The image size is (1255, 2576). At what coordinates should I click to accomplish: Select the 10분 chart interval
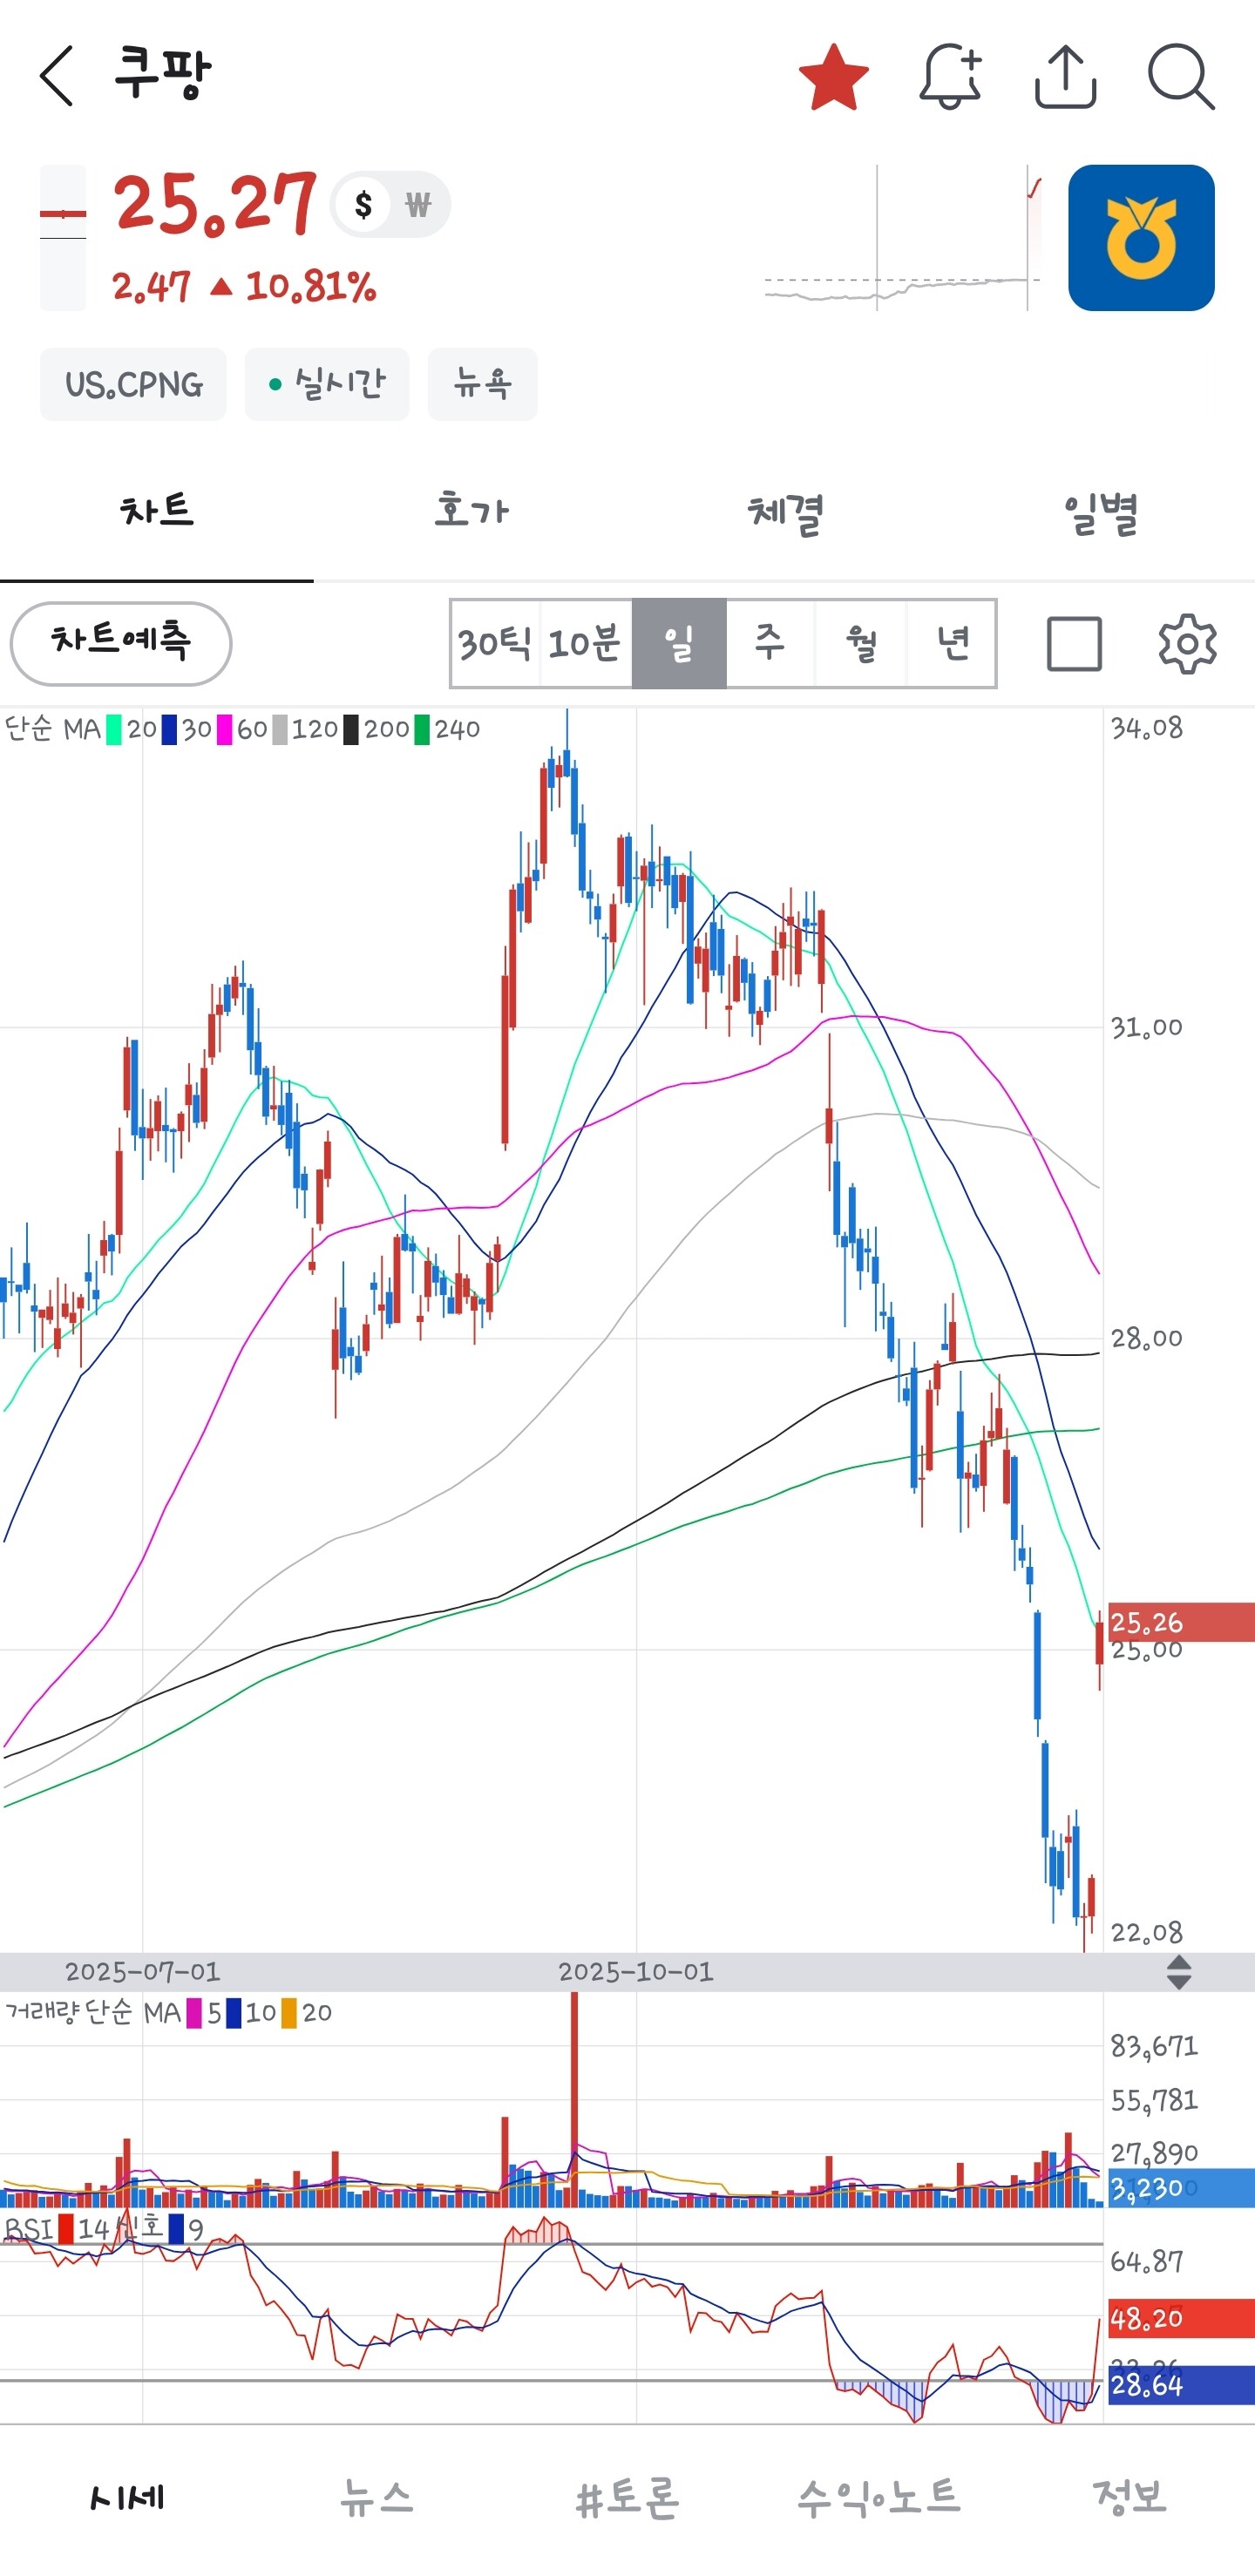coord(585,643)
